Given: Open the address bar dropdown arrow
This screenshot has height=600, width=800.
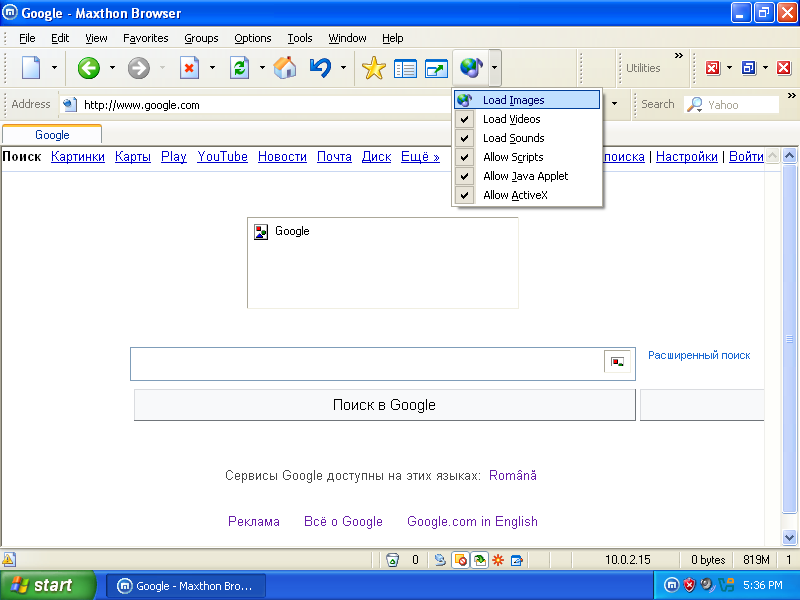Looking at the screenshot, I should [x=614, y=104].
